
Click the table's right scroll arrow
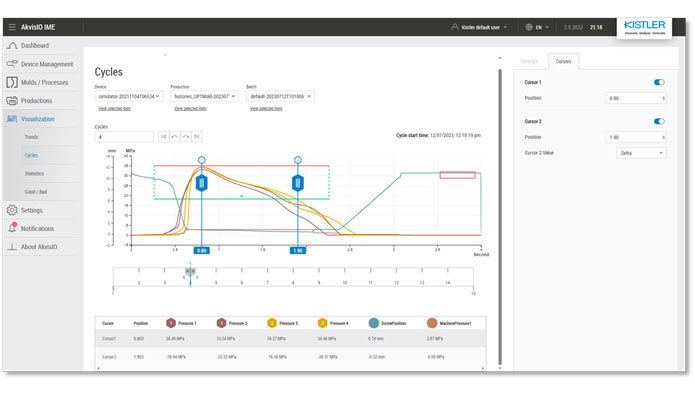[483, 368]
